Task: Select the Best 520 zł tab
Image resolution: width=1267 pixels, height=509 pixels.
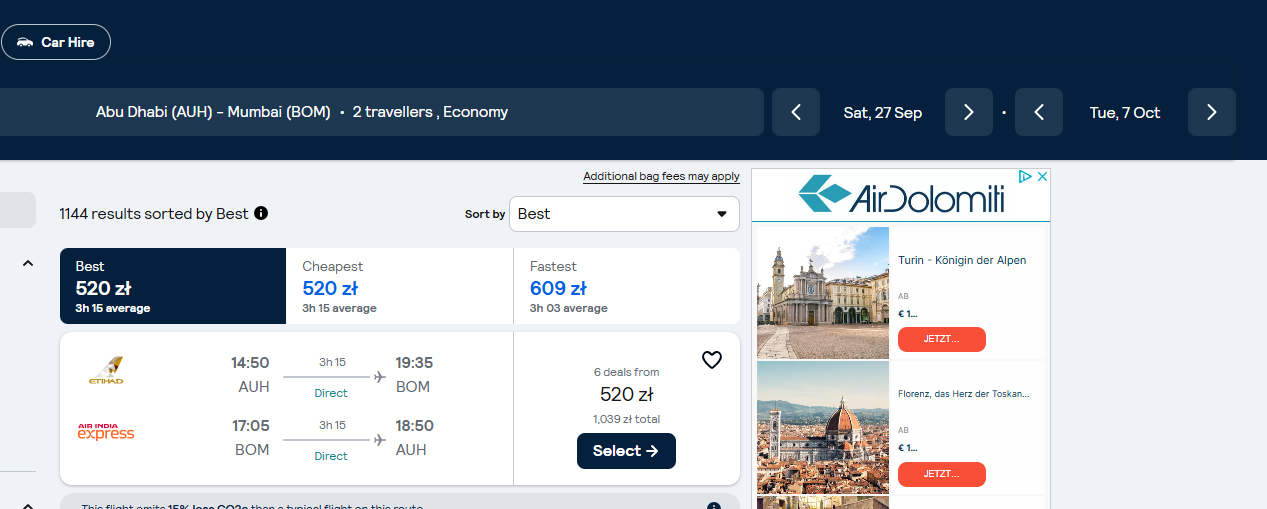Action: 173,286
